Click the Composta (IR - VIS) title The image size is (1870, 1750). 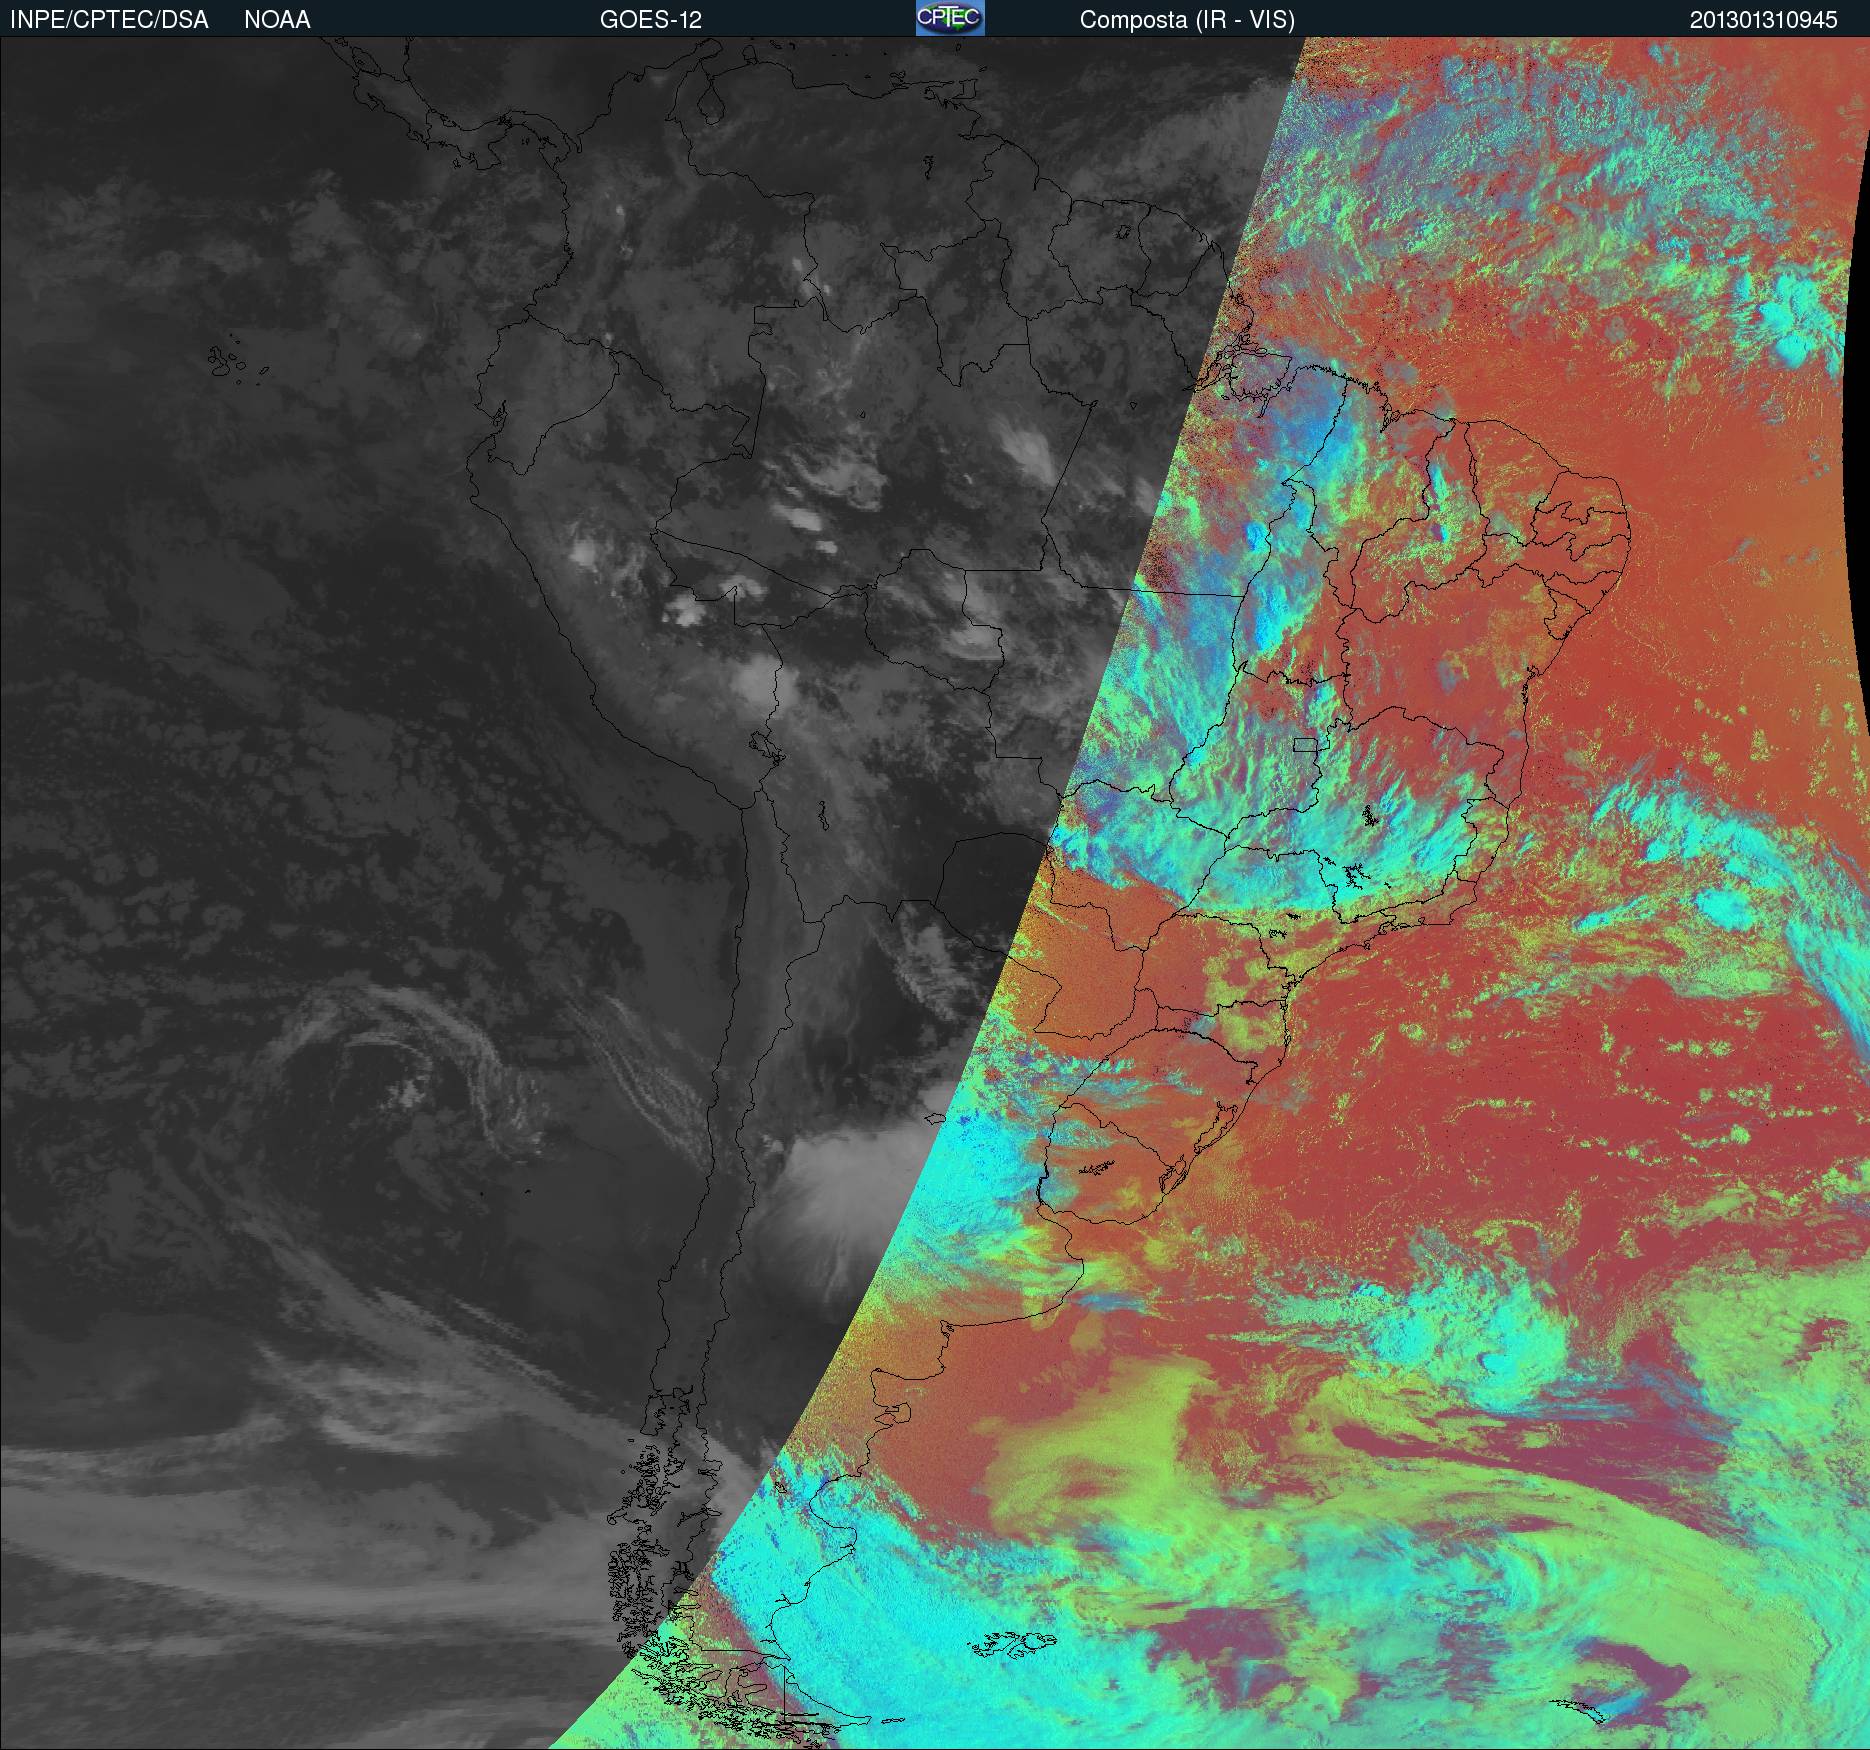1187,20
